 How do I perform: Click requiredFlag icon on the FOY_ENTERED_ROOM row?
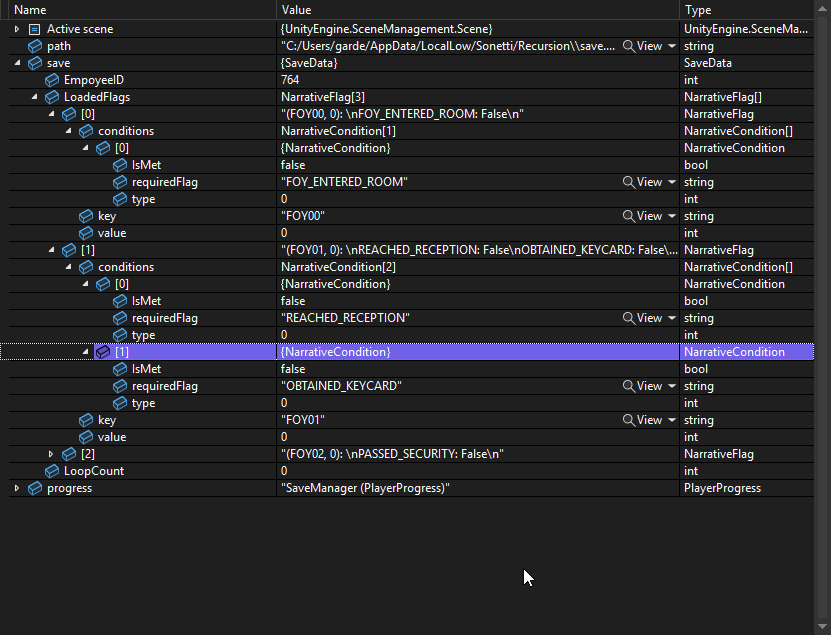[120, 182]
